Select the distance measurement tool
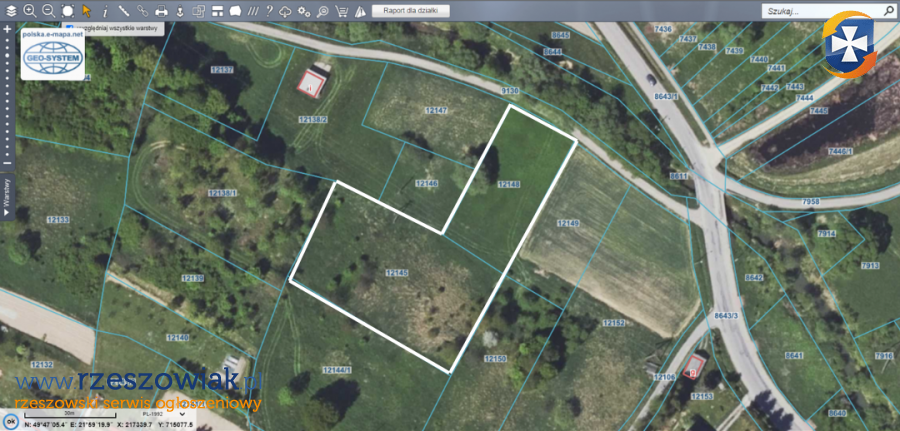 point(123,11)
